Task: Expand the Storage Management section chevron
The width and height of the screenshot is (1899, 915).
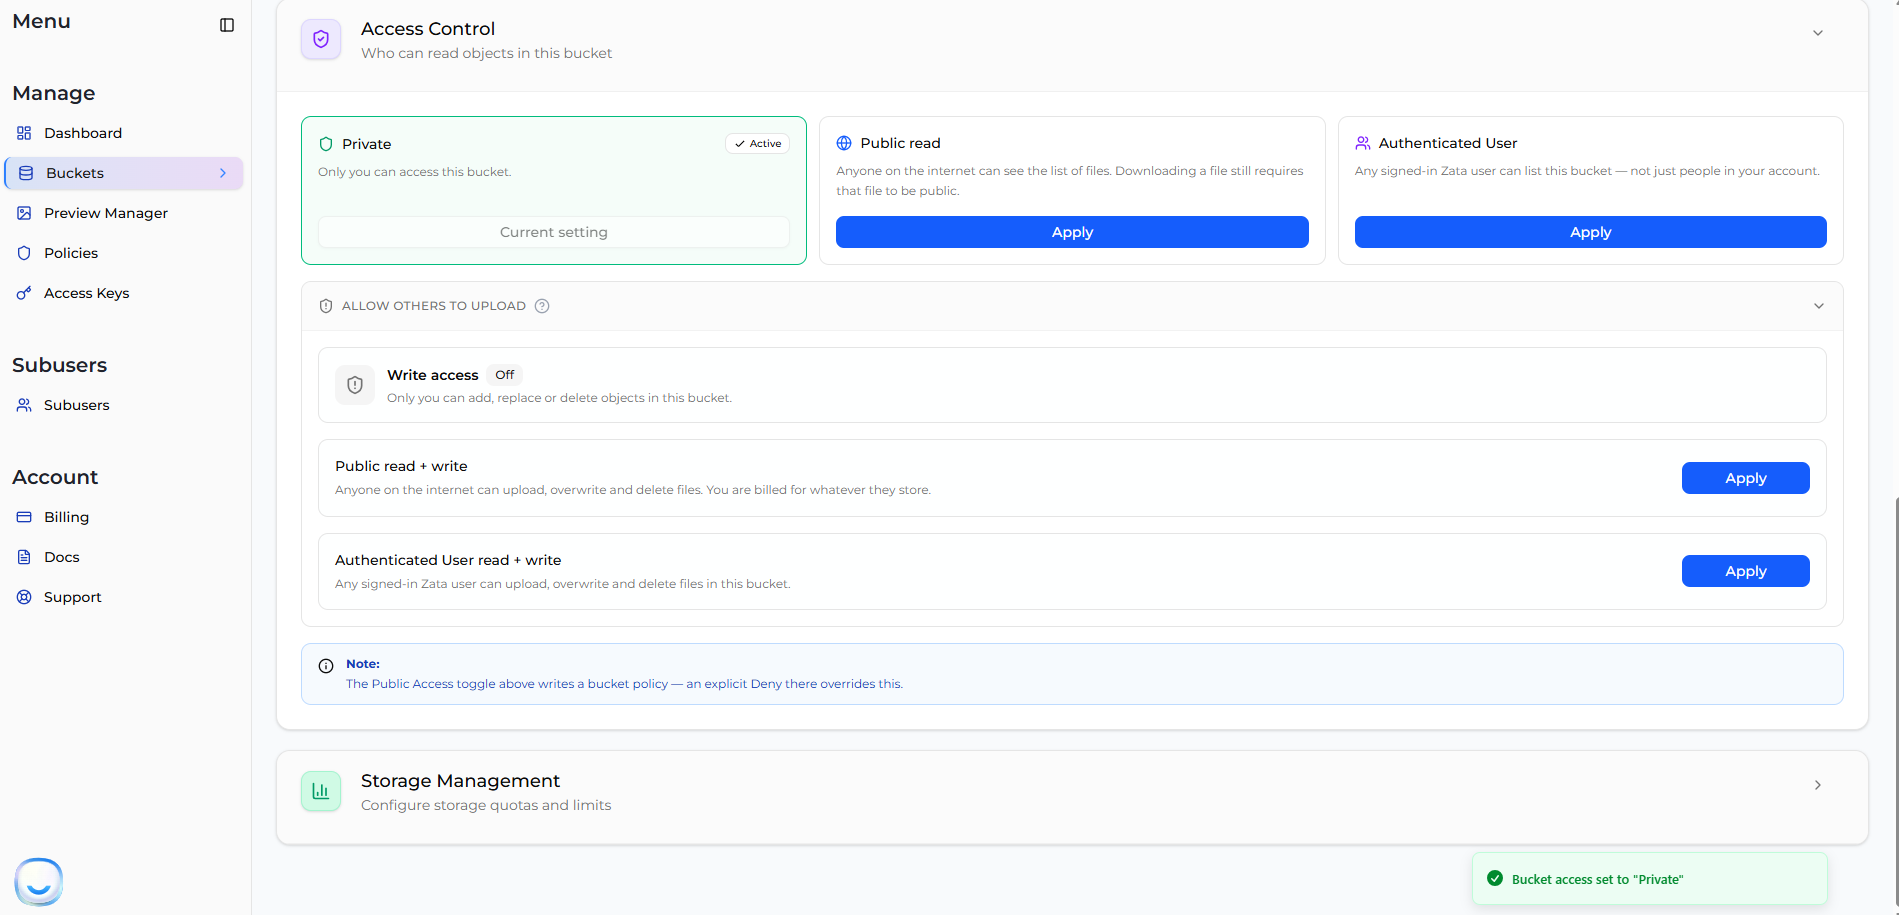Action: (x=1818, y=785)
